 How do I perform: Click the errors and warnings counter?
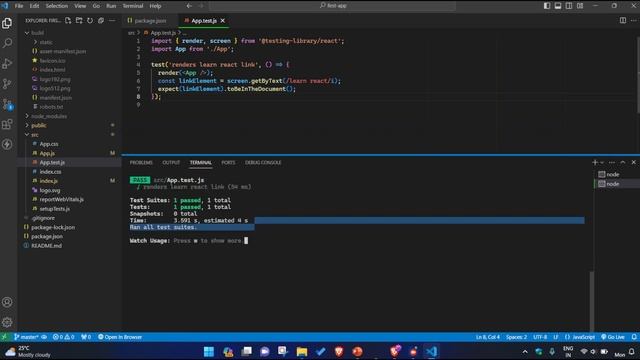tap(64, 337)
